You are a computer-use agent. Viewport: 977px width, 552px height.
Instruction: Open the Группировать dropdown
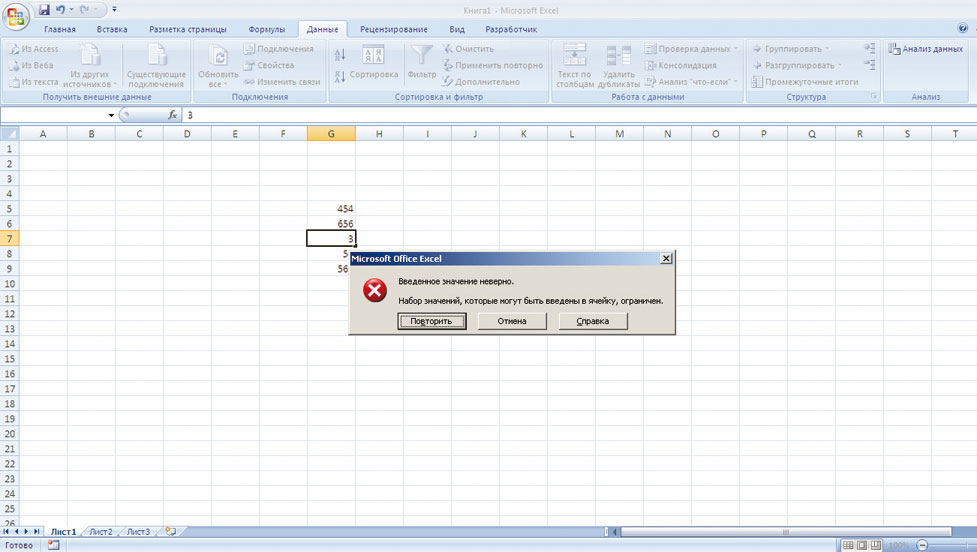[791, 49]
